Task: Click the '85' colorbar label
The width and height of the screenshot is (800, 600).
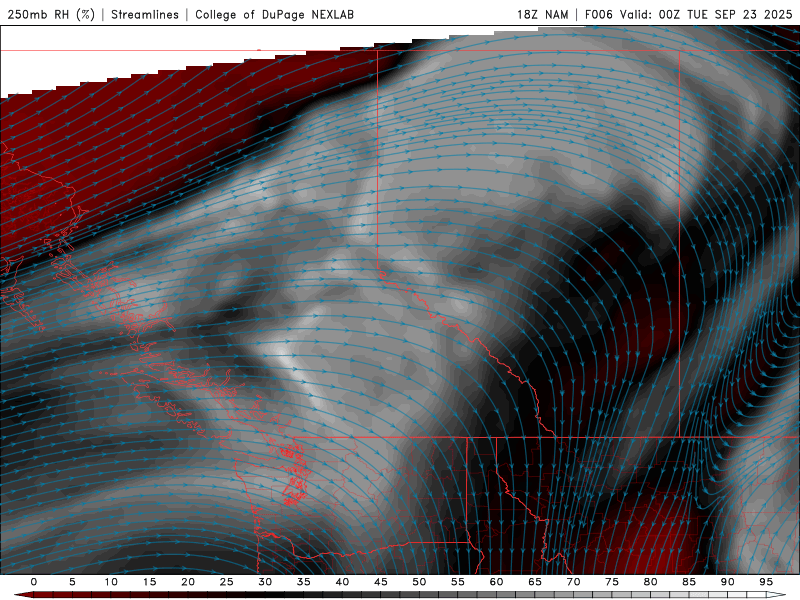Action: [689, 582]
